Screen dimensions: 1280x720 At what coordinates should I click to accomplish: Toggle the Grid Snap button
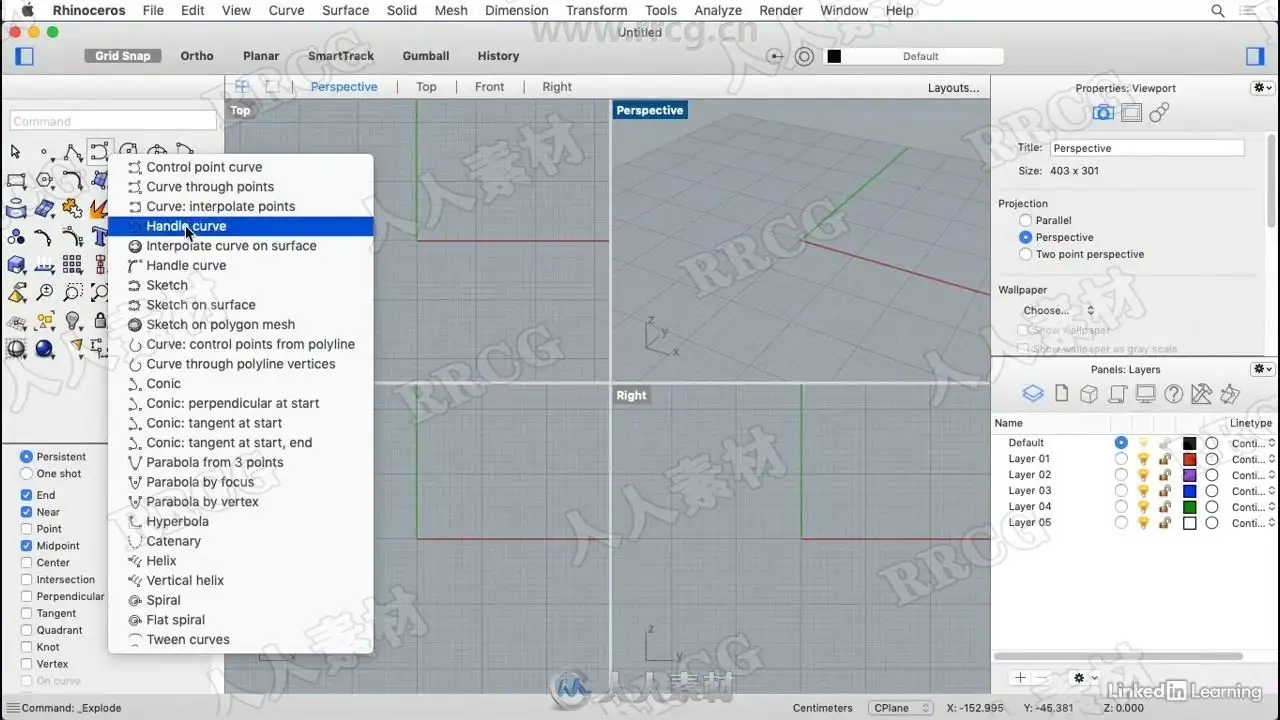point(122,56)
